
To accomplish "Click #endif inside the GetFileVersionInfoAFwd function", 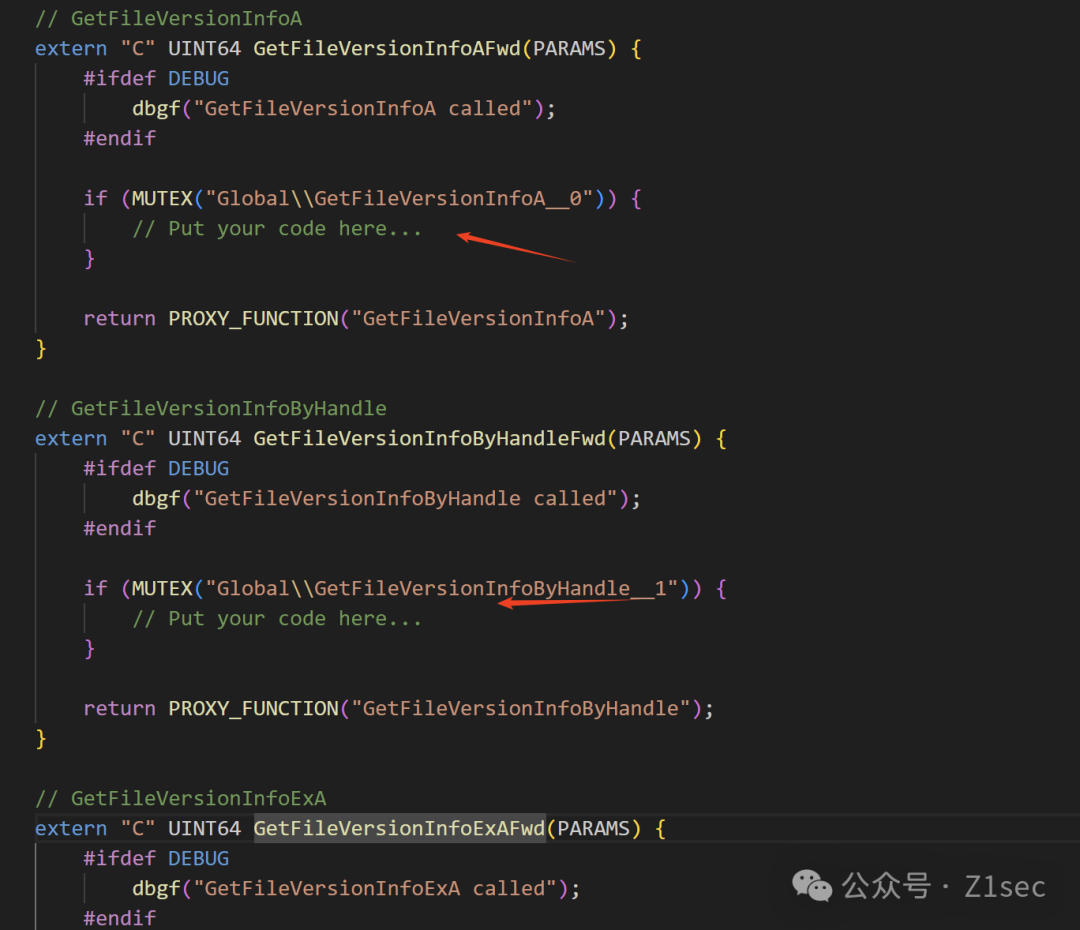I will [120, 138].
